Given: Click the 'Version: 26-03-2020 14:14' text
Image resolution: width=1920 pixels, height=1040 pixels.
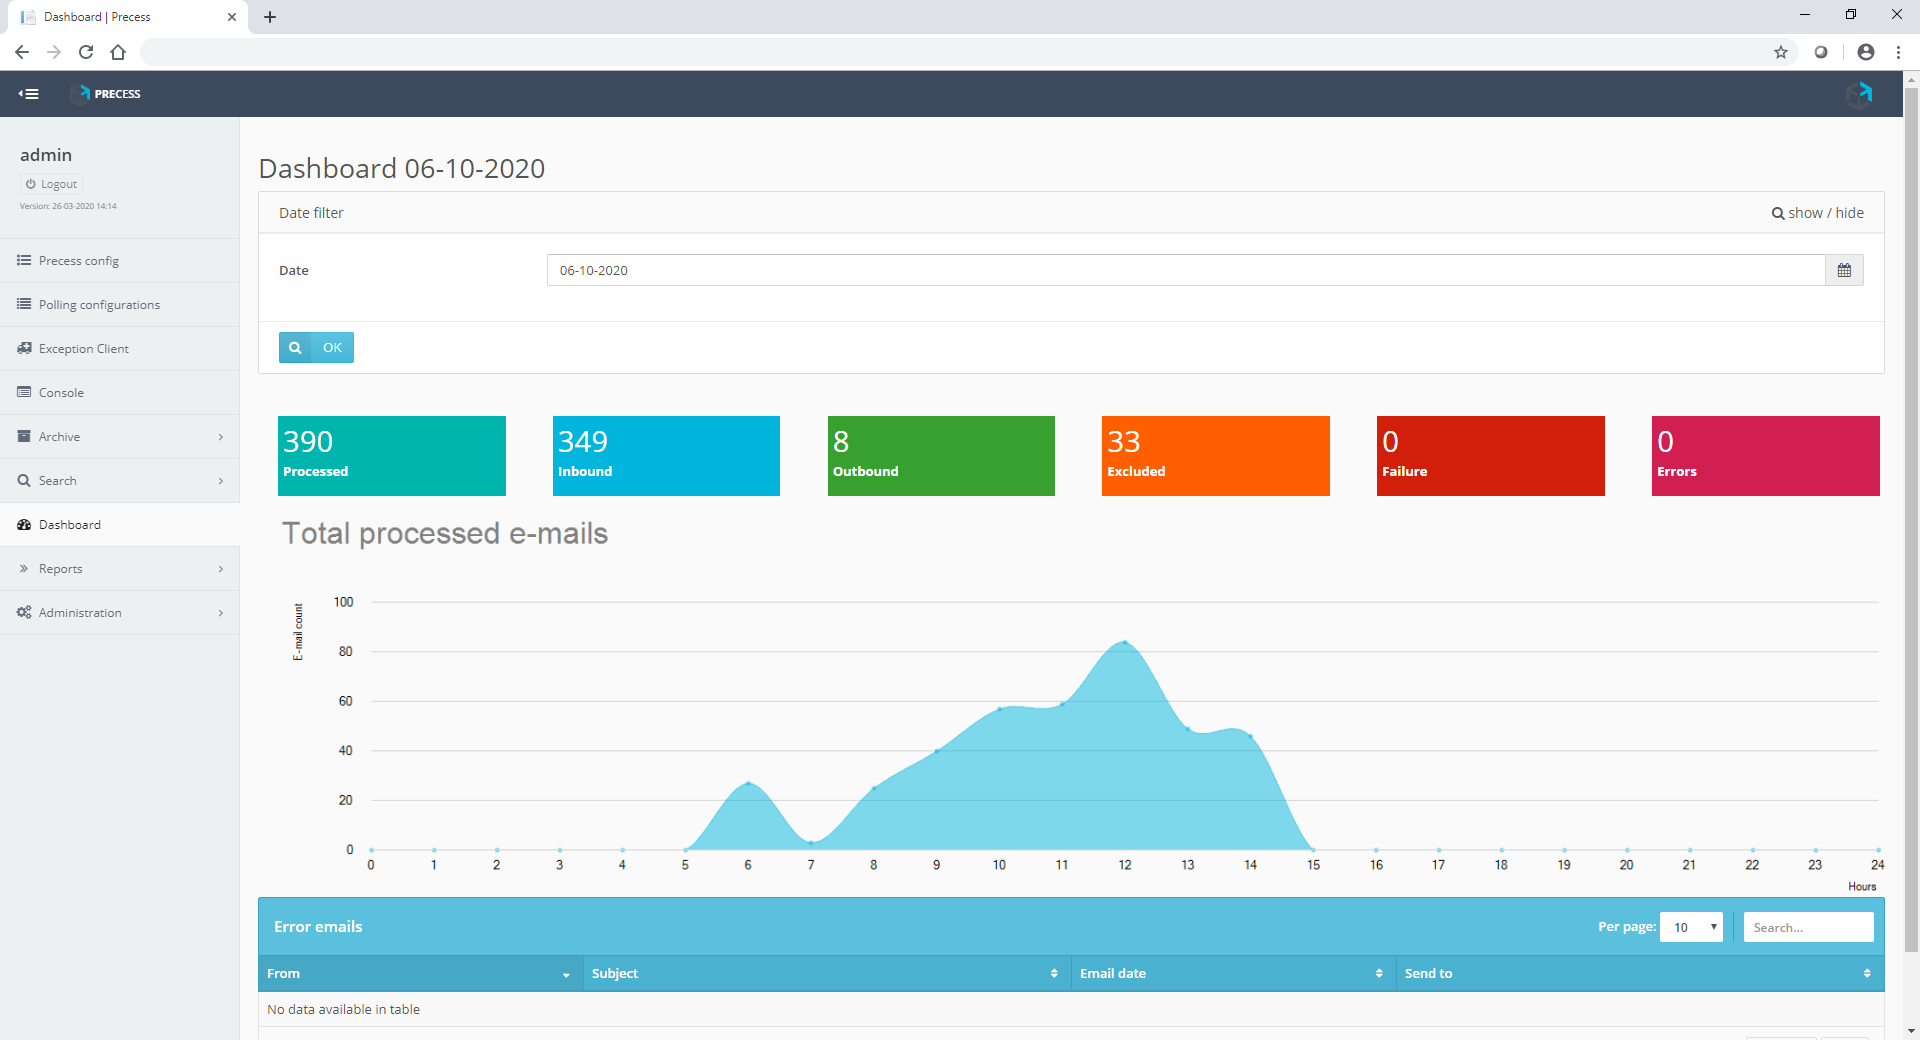Looking at the screenshot, I should pos(68,206).
